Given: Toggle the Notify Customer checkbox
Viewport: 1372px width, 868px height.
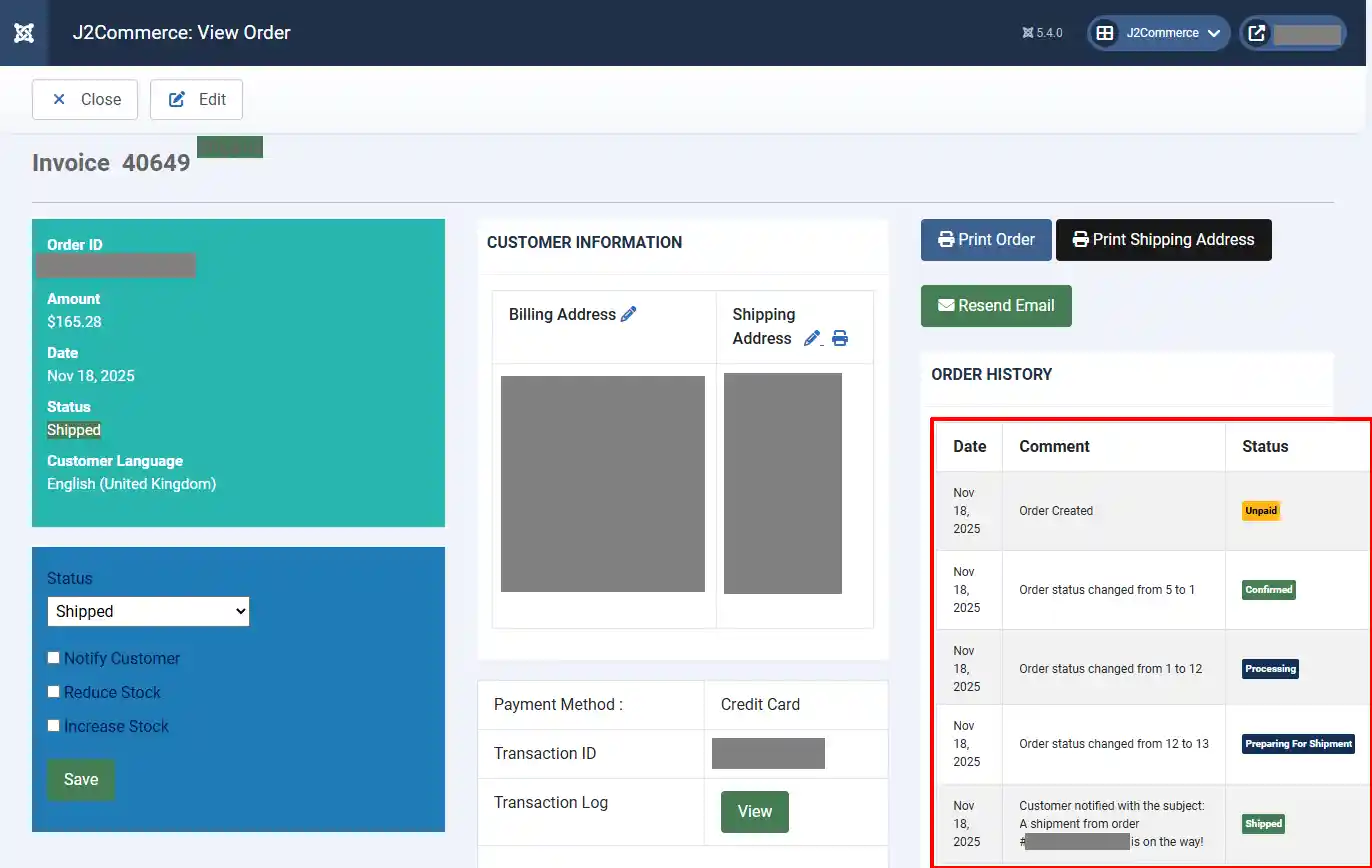Looking at the screenshot, I should coord(54,658).
